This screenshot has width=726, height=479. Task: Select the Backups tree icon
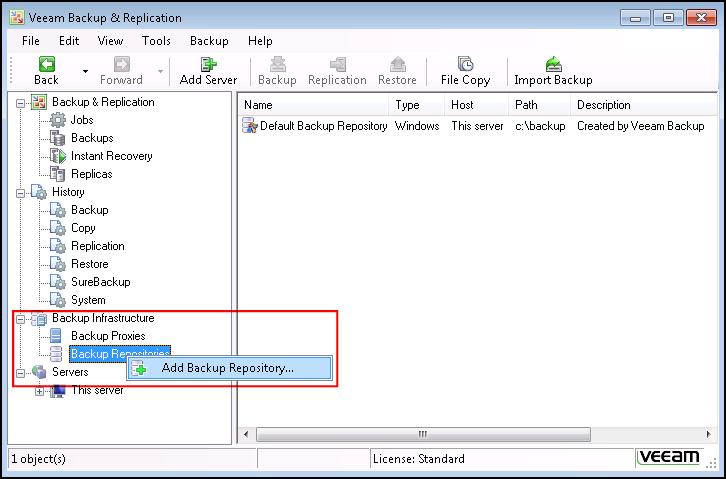pos(58,138)
